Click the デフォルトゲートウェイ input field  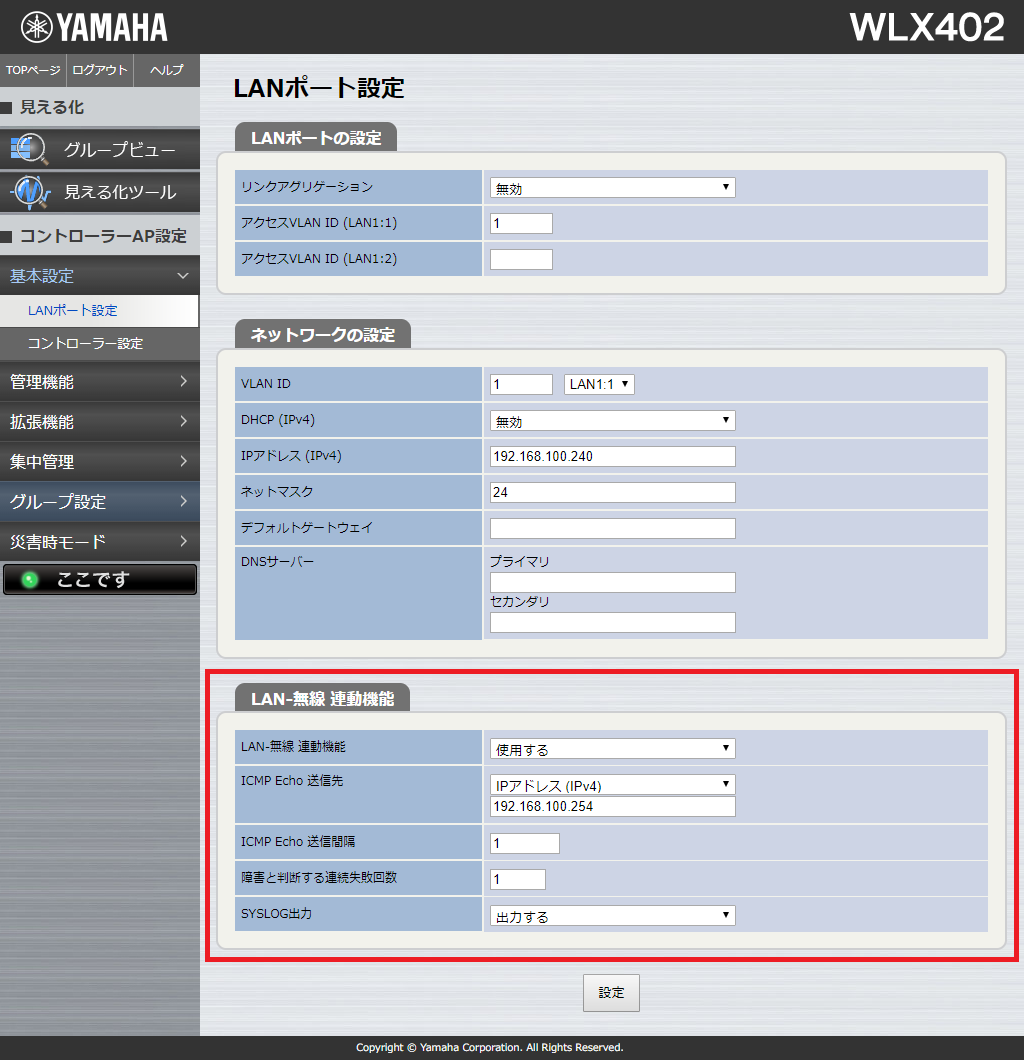(x=612, y=529)
